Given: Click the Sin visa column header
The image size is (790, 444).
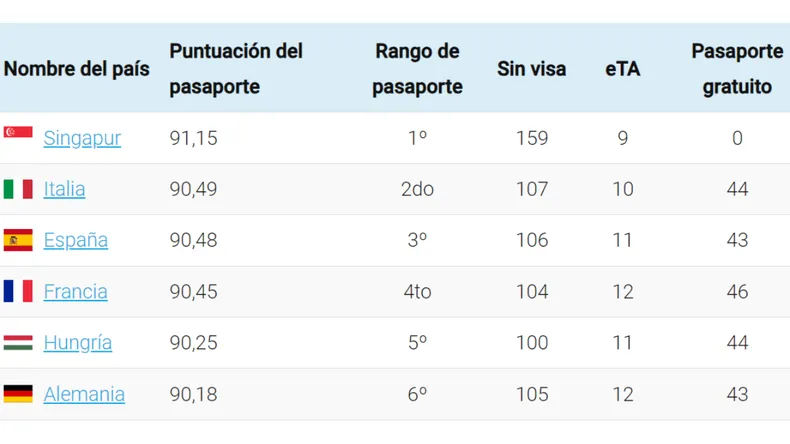Looking at the screenshot, I should pos(532,69).
